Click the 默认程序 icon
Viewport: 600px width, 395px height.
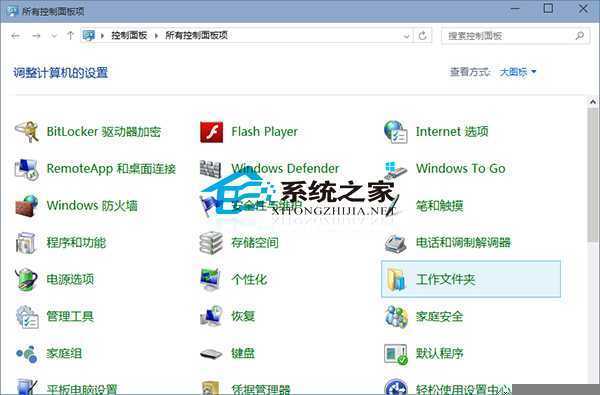coord(396,354)
